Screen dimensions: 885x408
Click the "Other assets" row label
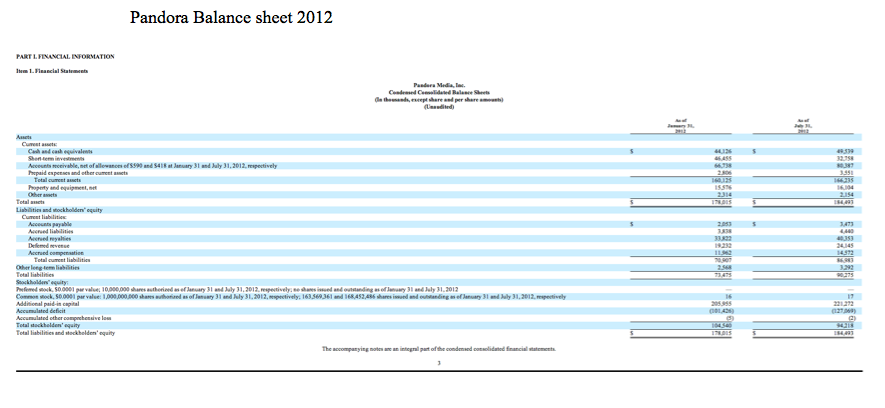point(43,194)
